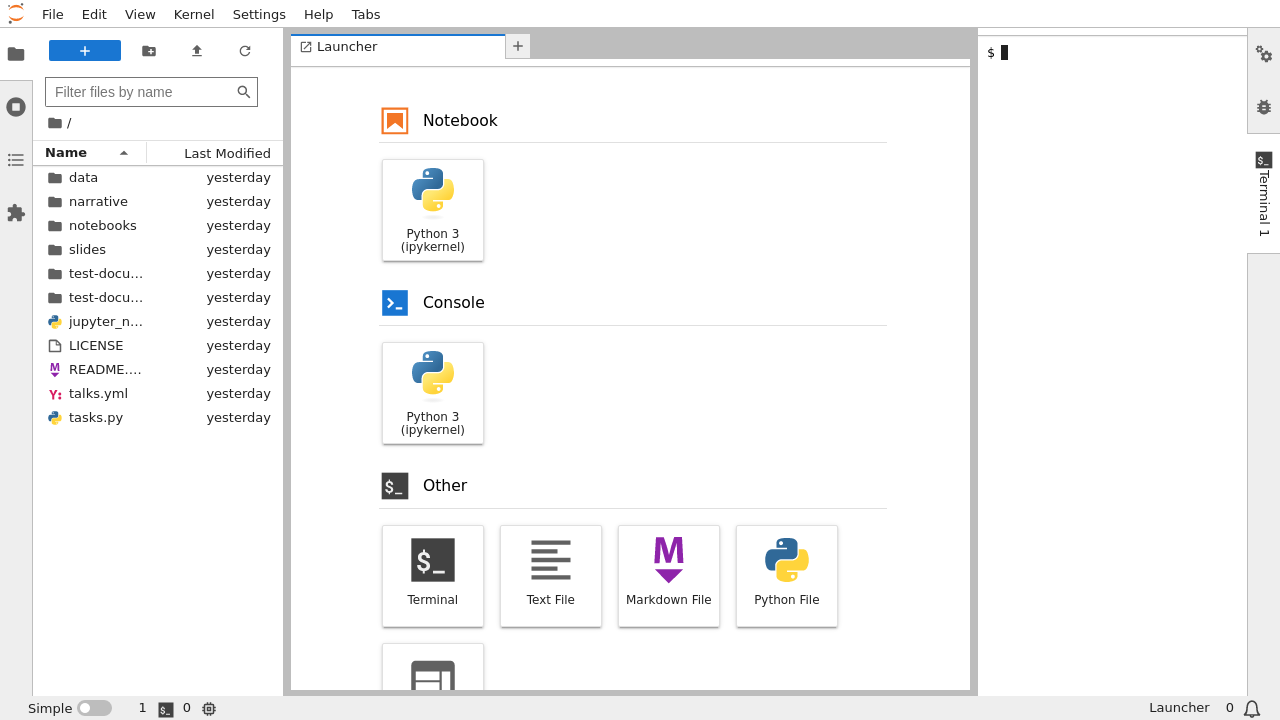Open the Property Inspector gears icon
The image size is (1280, 720).
tap(1264, 54)
